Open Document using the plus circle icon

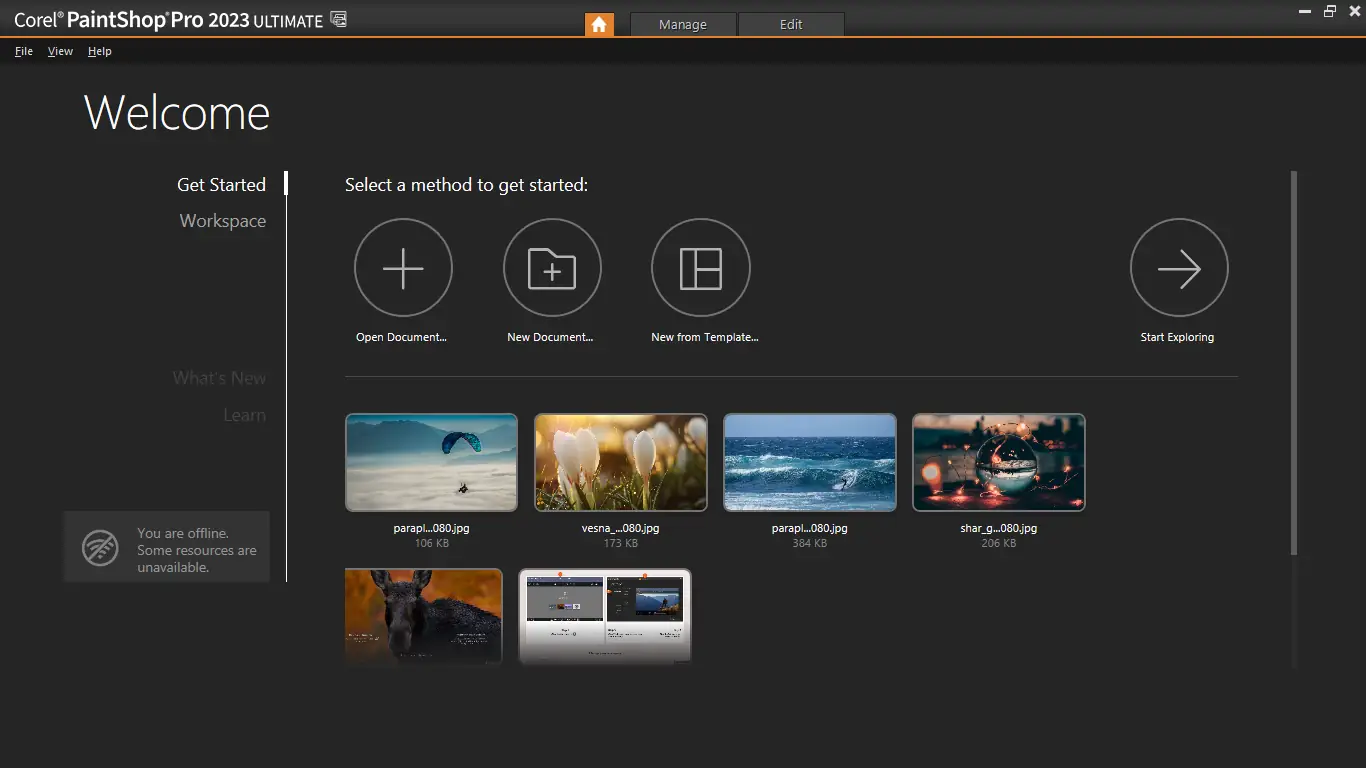click(404, 268)
